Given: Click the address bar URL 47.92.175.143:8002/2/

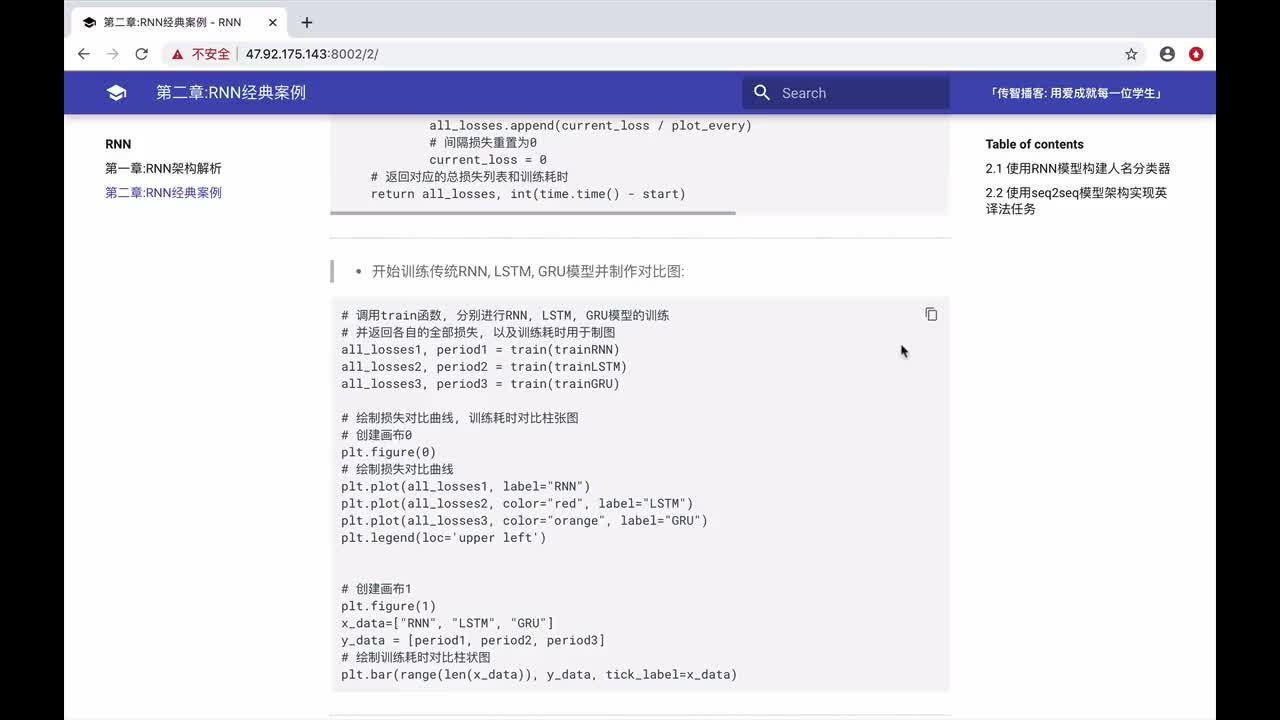Looking at the screenshot, I should pos(312,54).
